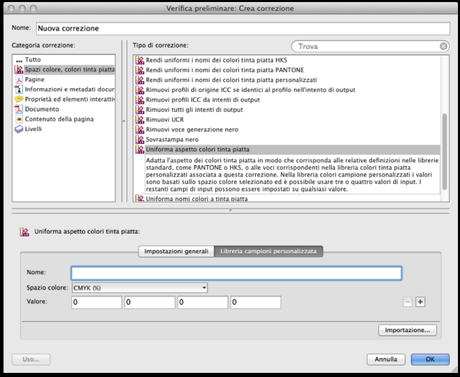Image resolution: width=460 pixels, height=377 pixels.
Task: Click icon beside Rendi uniformi nomi PANTONE
Action: point(140,70)
